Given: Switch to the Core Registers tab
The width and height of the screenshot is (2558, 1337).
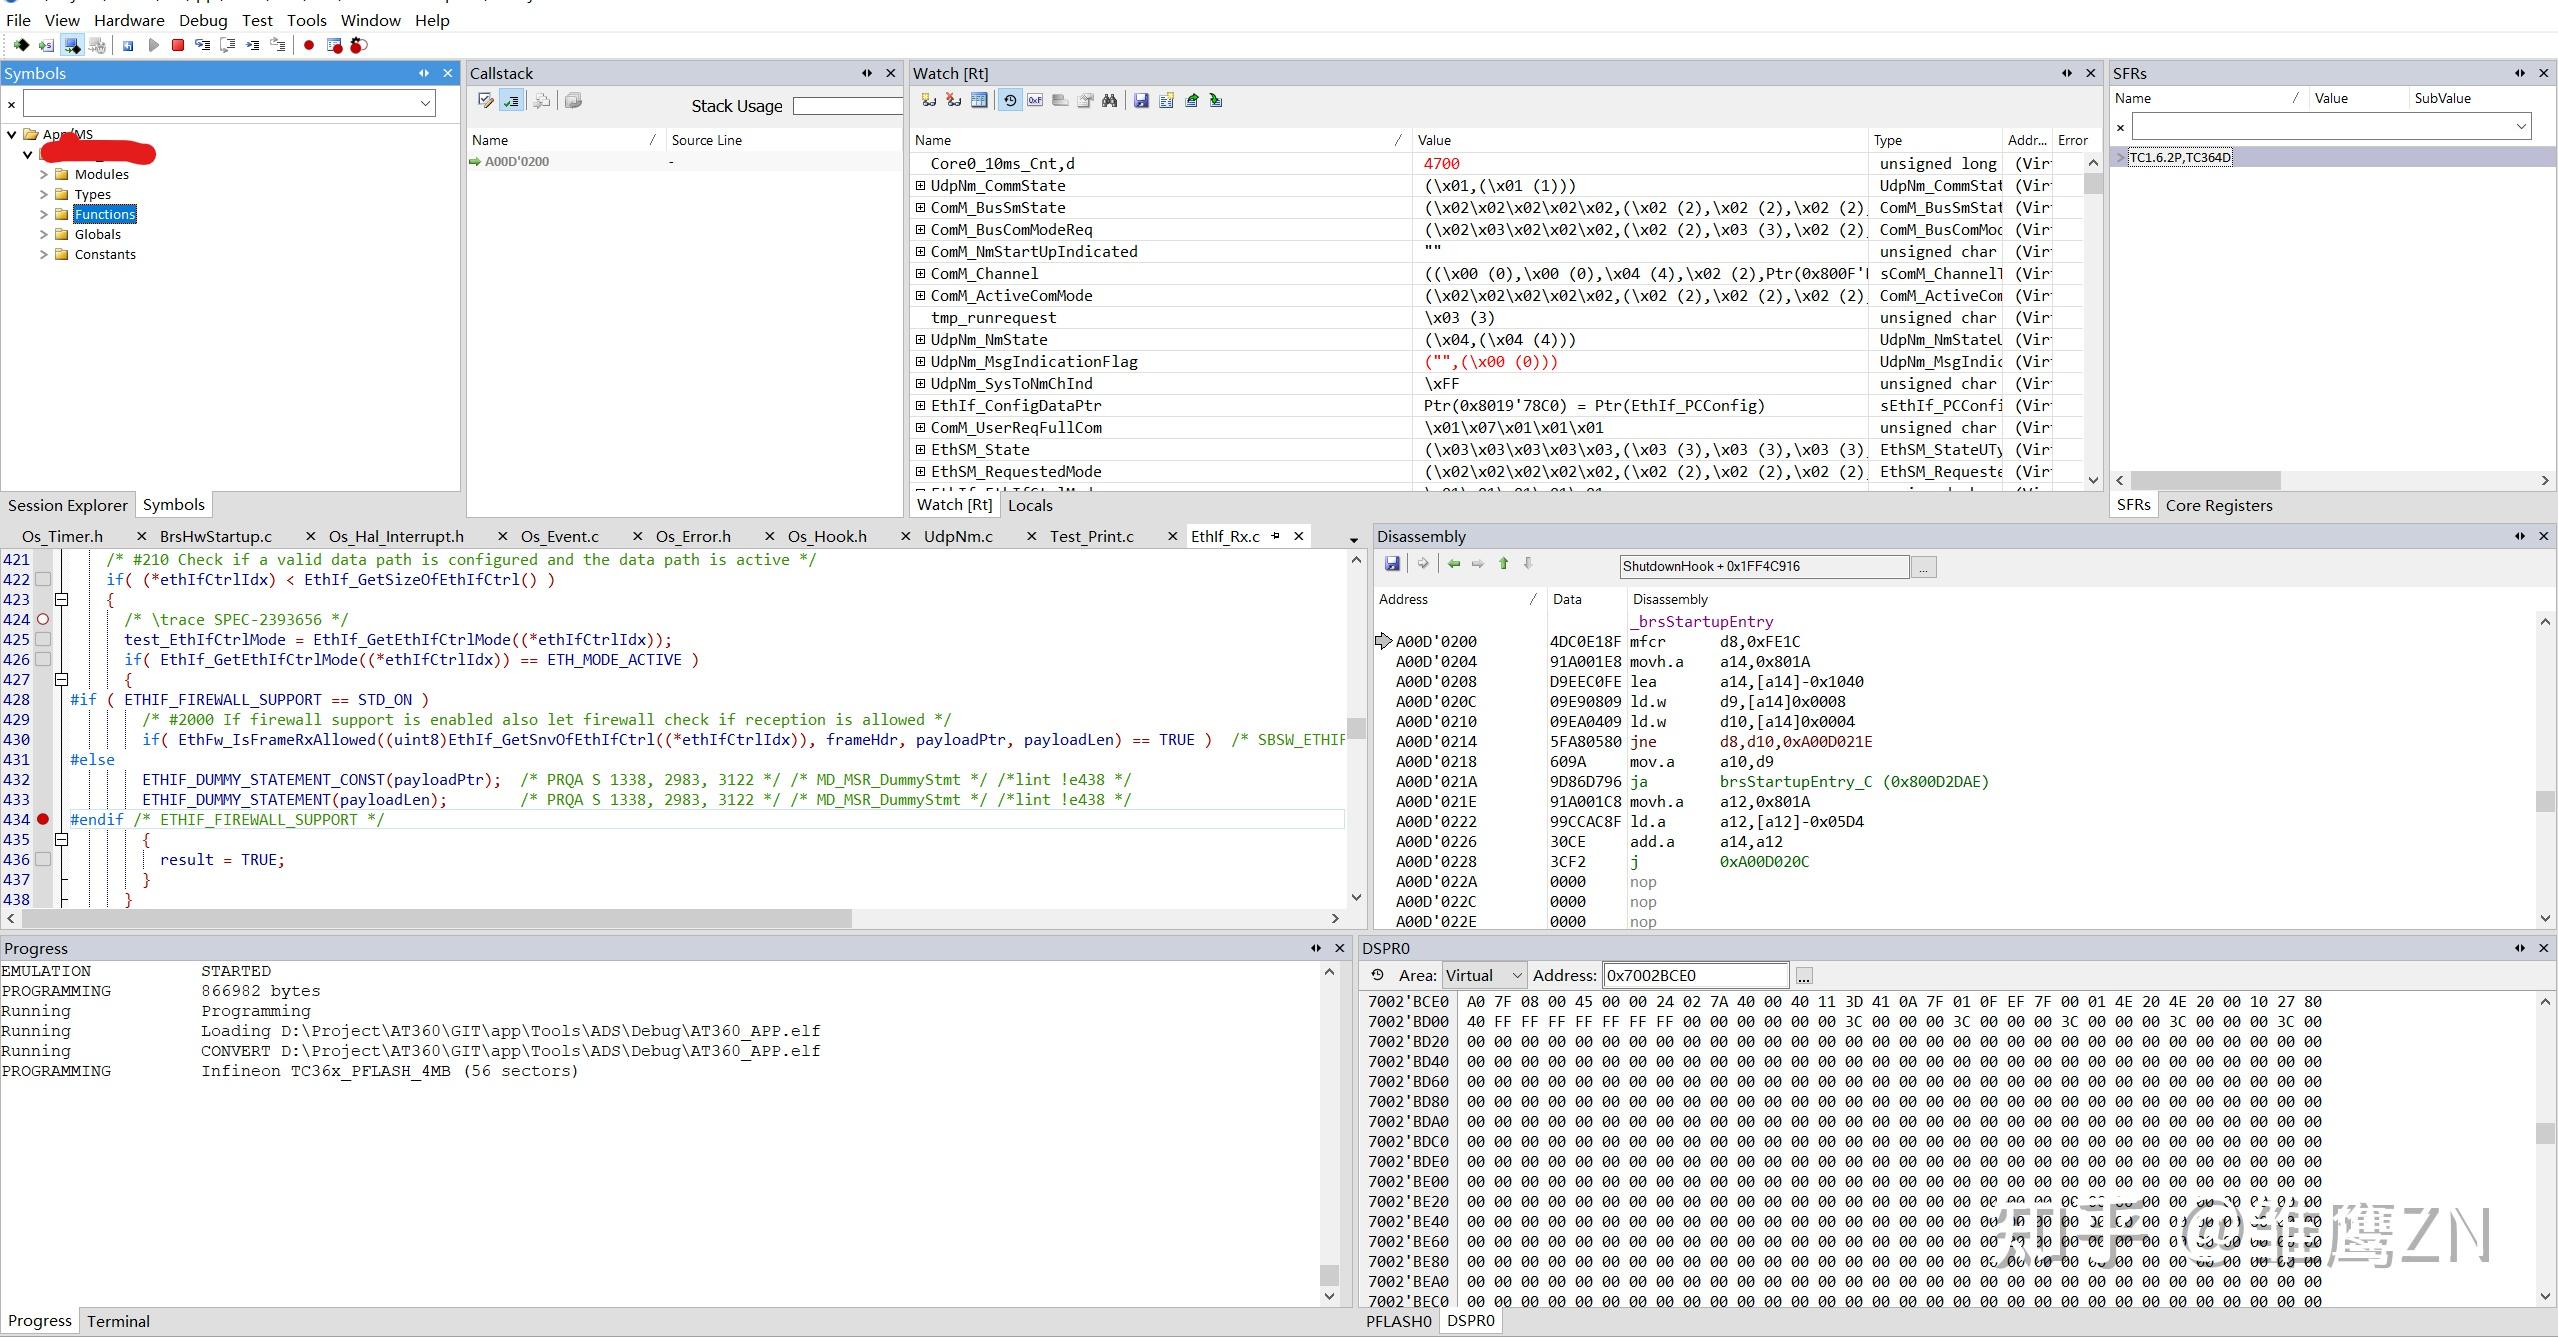Looking at the screenshot, I should click(2218, 505).
